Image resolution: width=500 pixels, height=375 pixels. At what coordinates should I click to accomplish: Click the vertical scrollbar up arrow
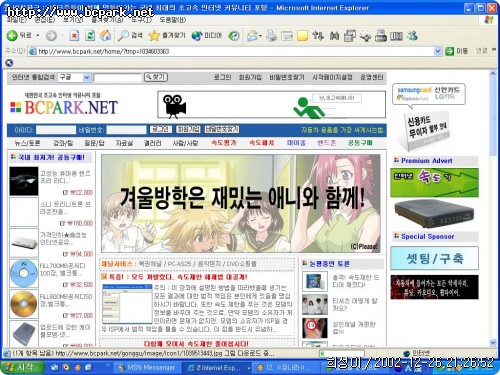coord(493,74)
